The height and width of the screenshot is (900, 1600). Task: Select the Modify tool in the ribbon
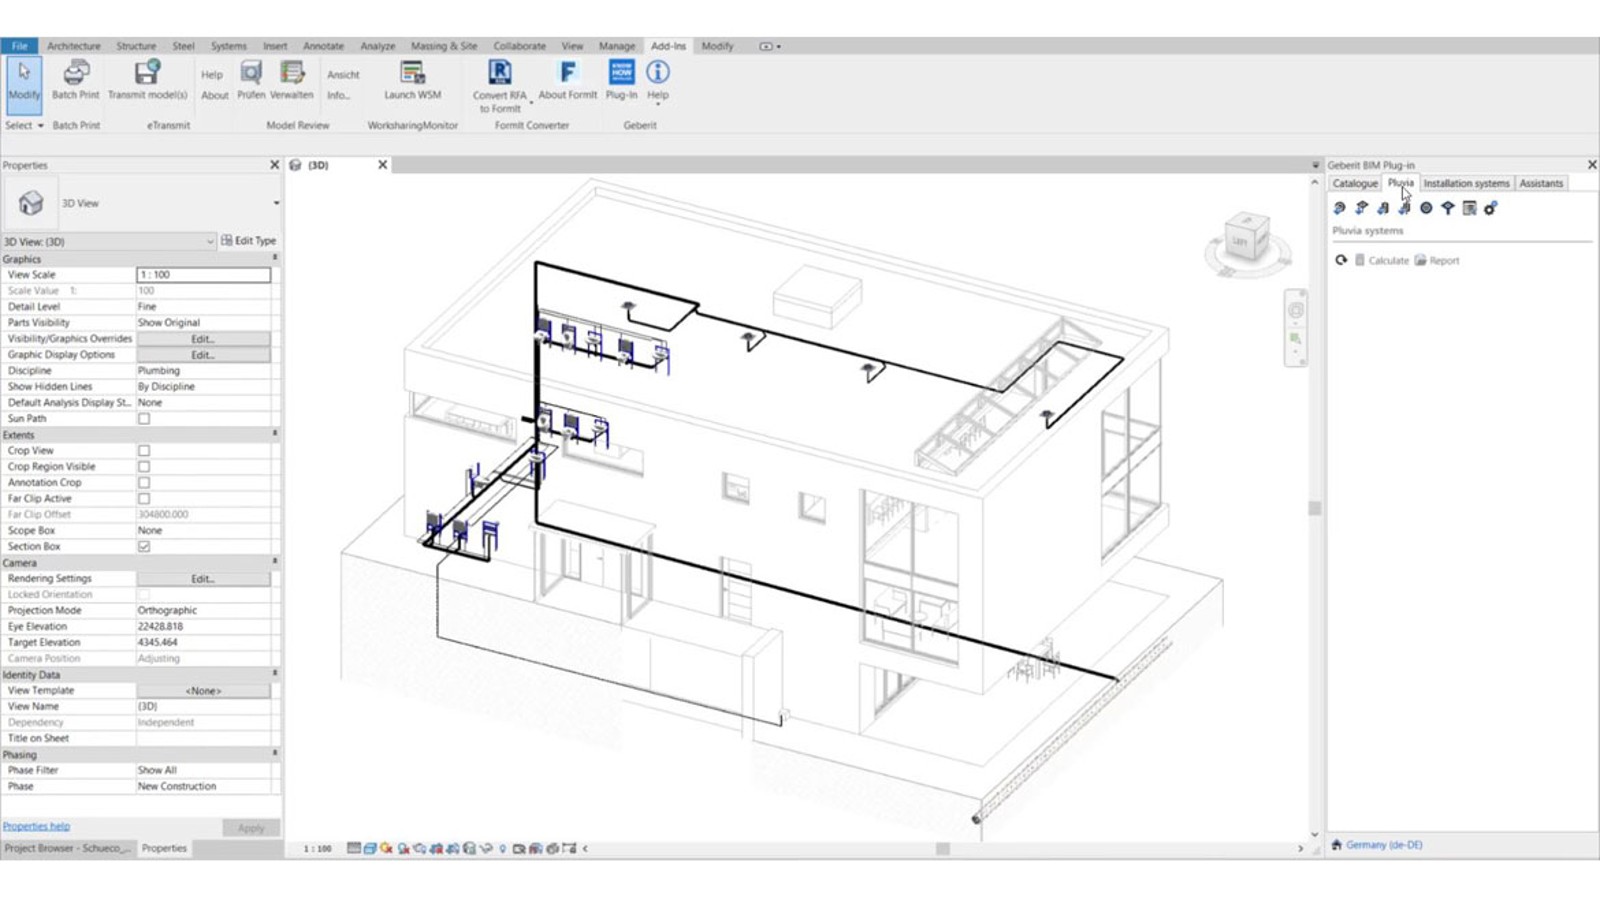tap(23, 80)
